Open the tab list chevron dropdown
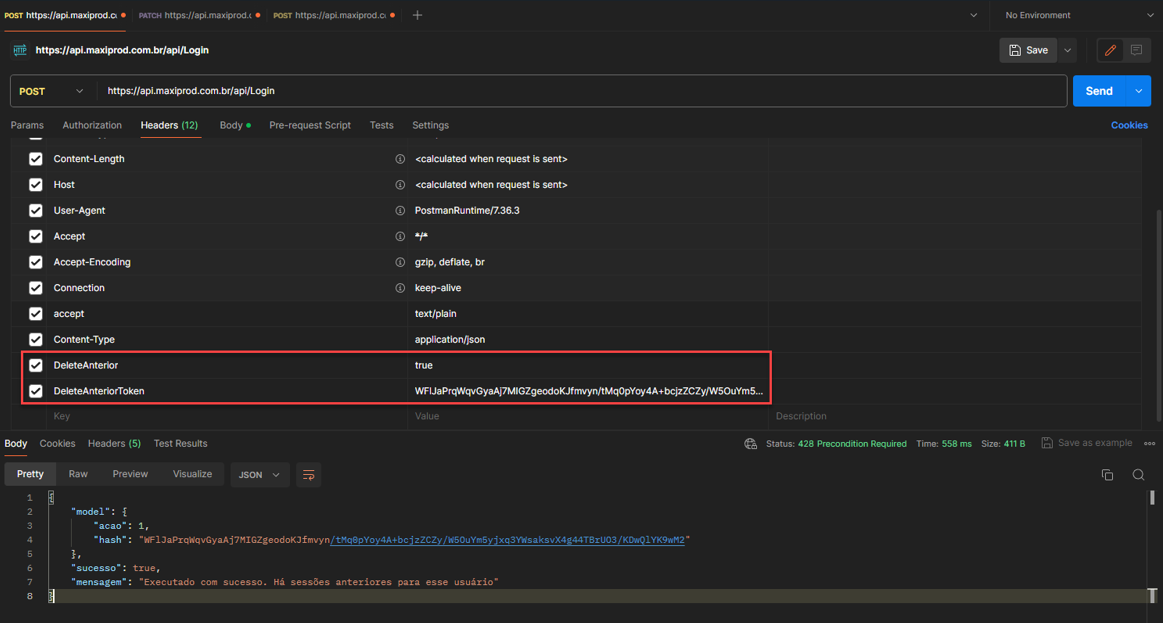Viewport: 1163px width, 623px height. [x=973, y=15]
